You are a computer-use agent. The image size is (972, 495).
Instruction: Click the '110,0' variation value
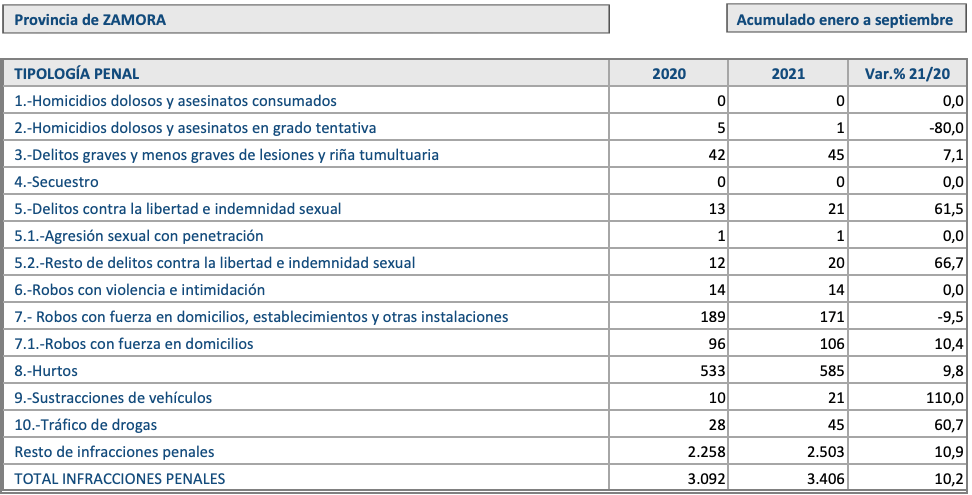coord(945,398)
